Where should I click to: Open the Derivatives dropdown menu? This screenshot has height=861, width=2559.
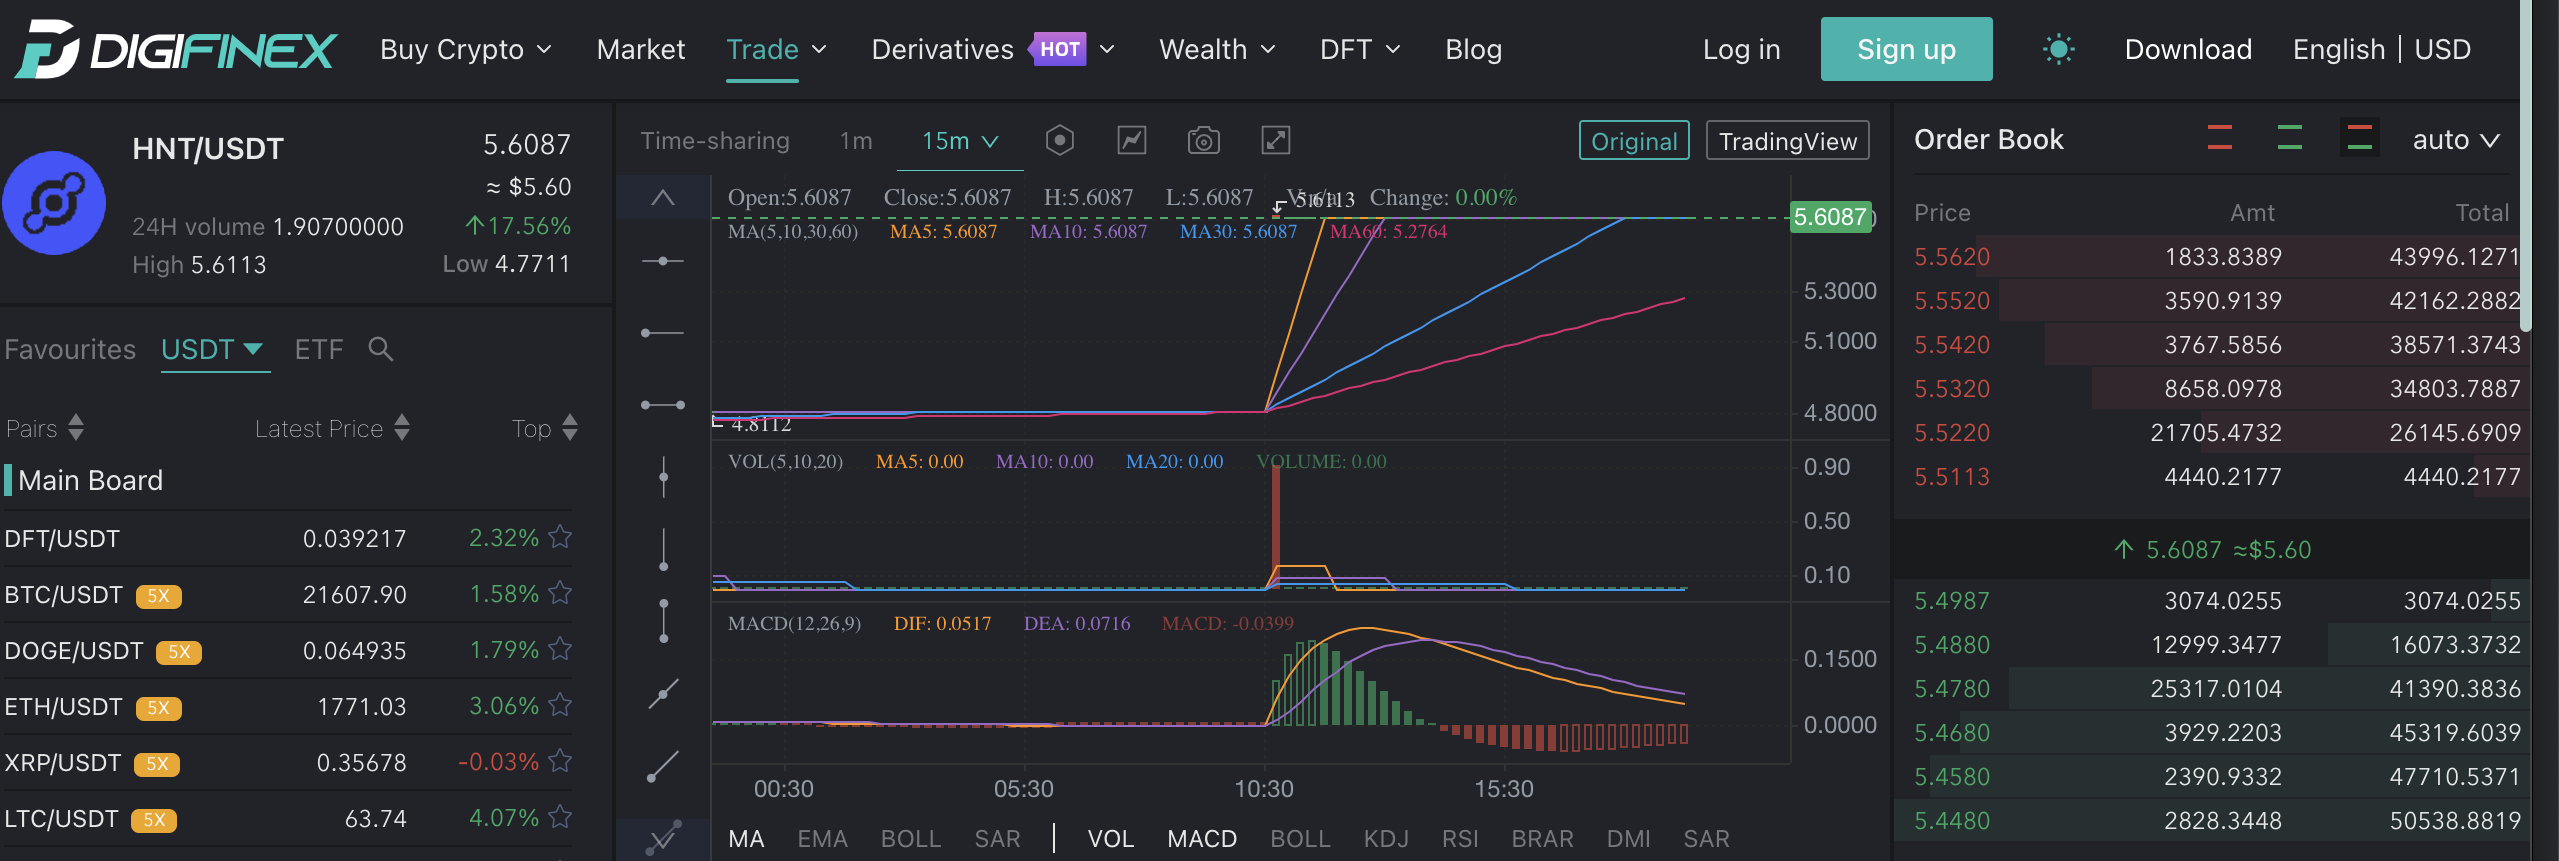[x=993, y=49]
